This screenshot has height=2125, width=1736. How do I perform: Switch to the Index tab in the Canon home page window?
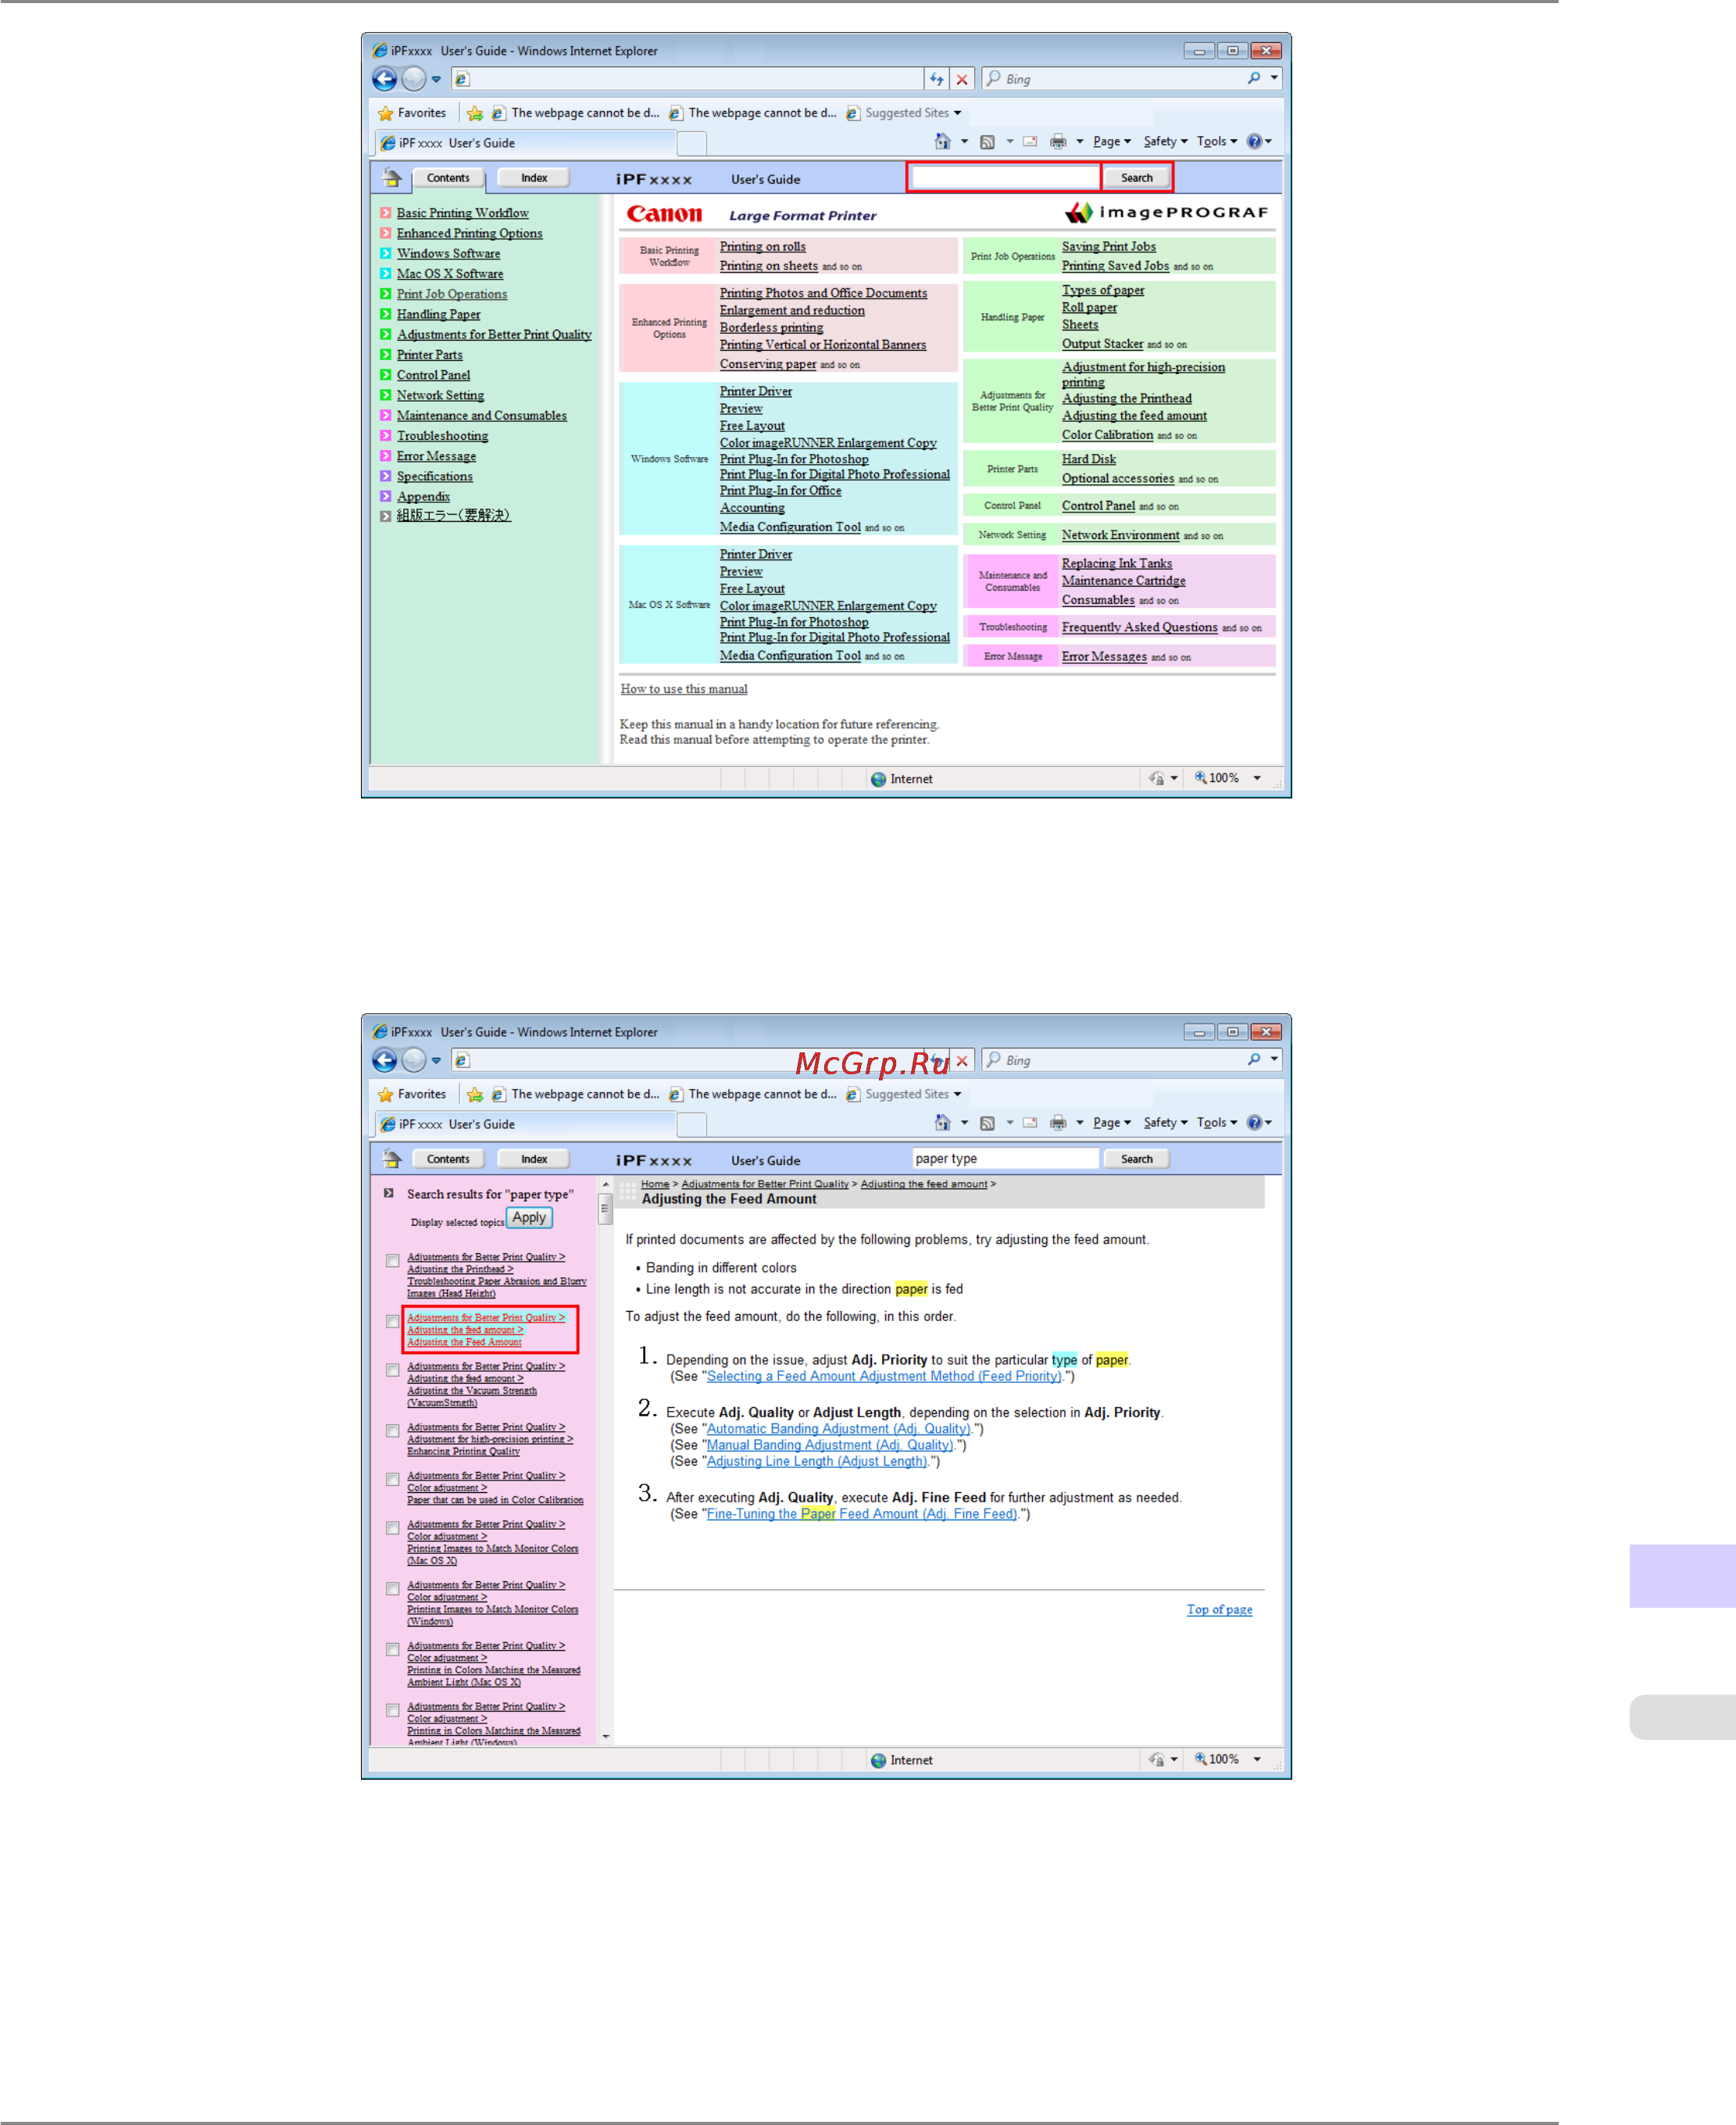tap(534, 178)
